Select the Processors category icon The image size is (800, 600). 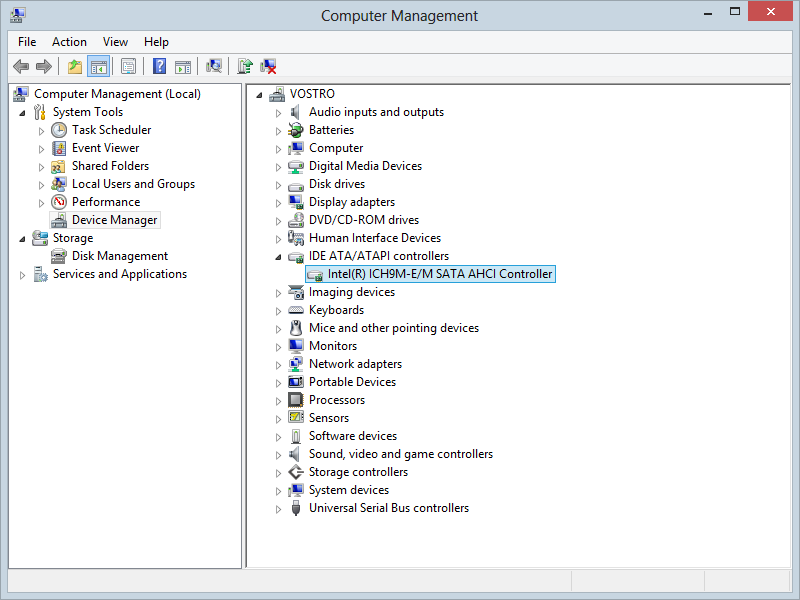295,400
